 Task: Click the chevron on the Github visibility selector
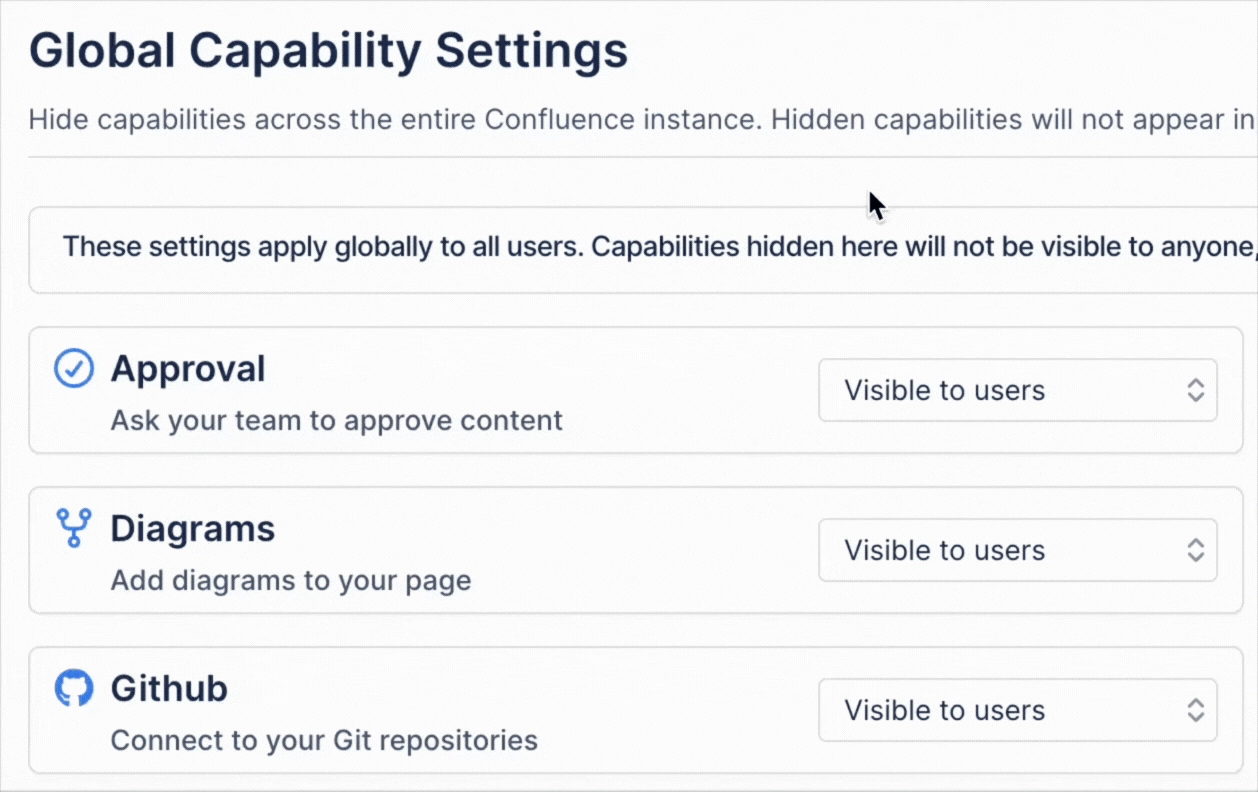[1196, 710]
